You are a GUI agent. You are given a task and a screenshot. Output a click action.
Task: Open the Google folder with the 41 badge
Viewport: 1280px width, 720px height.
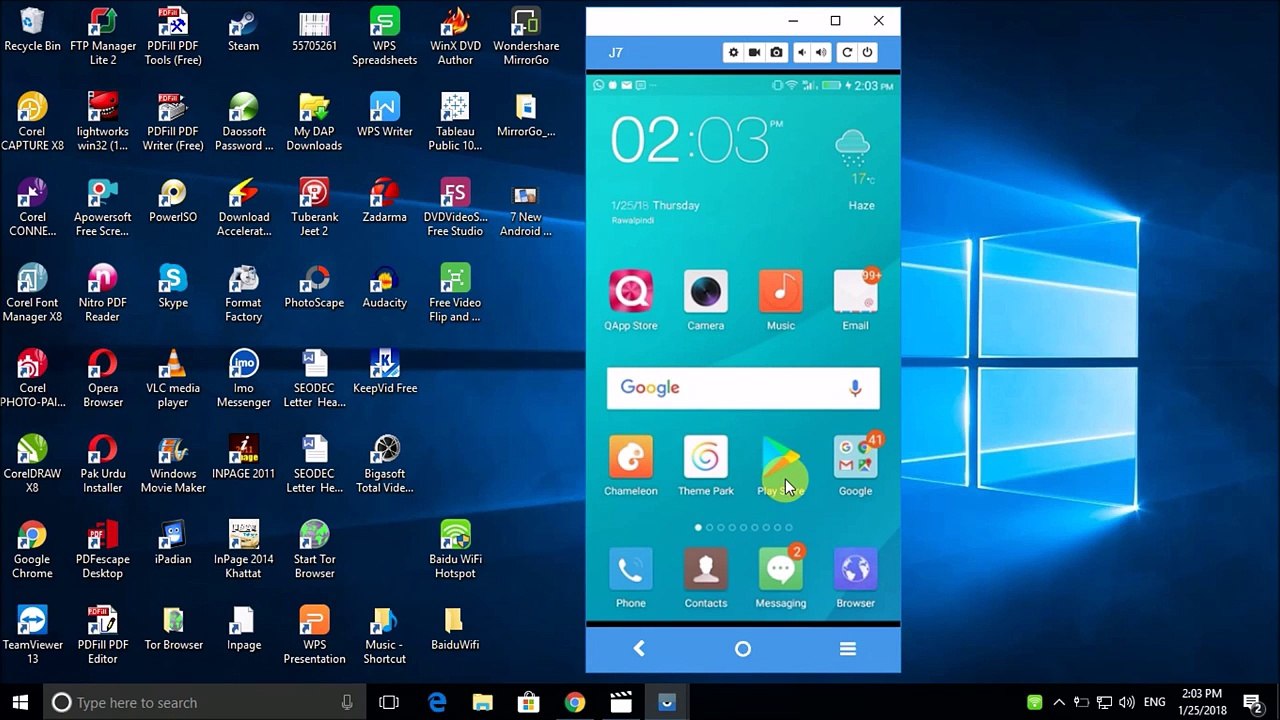(x=855, y=464)
